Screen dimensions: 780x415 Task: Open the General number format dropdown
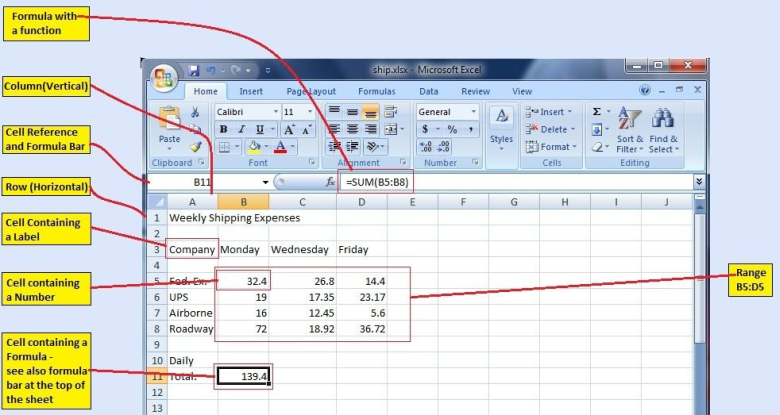[474, 112]
